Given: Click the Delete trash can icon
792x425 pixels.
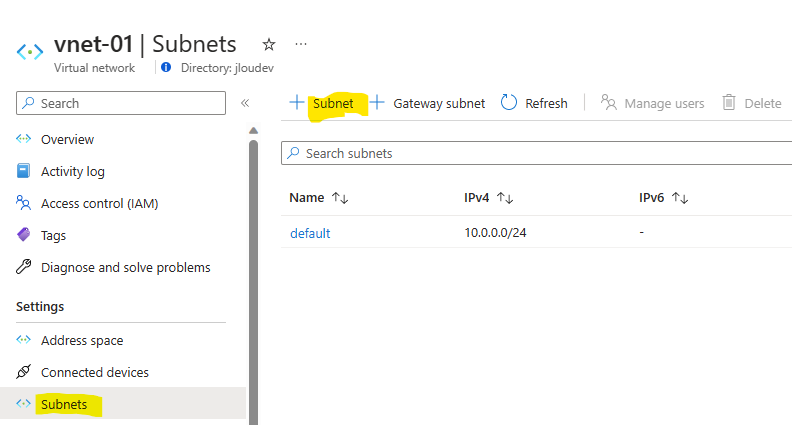Looking at the screenshot, I should [729, 102].
